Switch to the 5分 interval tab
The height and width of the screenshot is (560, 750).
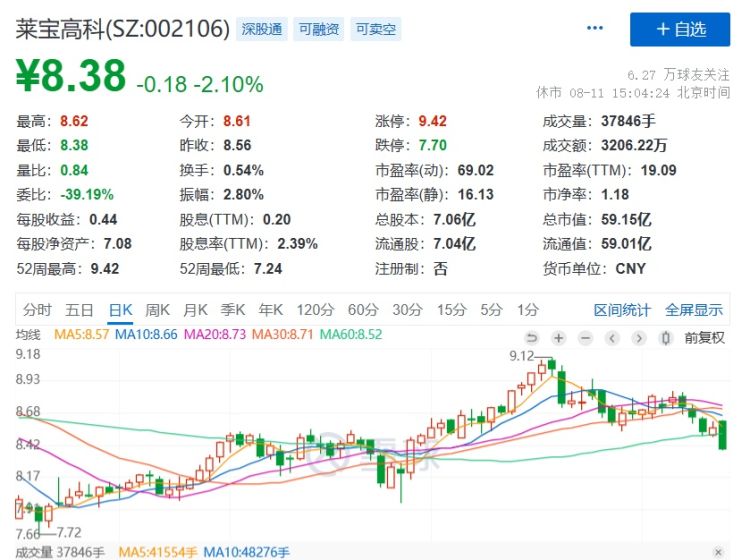point(491,310)
